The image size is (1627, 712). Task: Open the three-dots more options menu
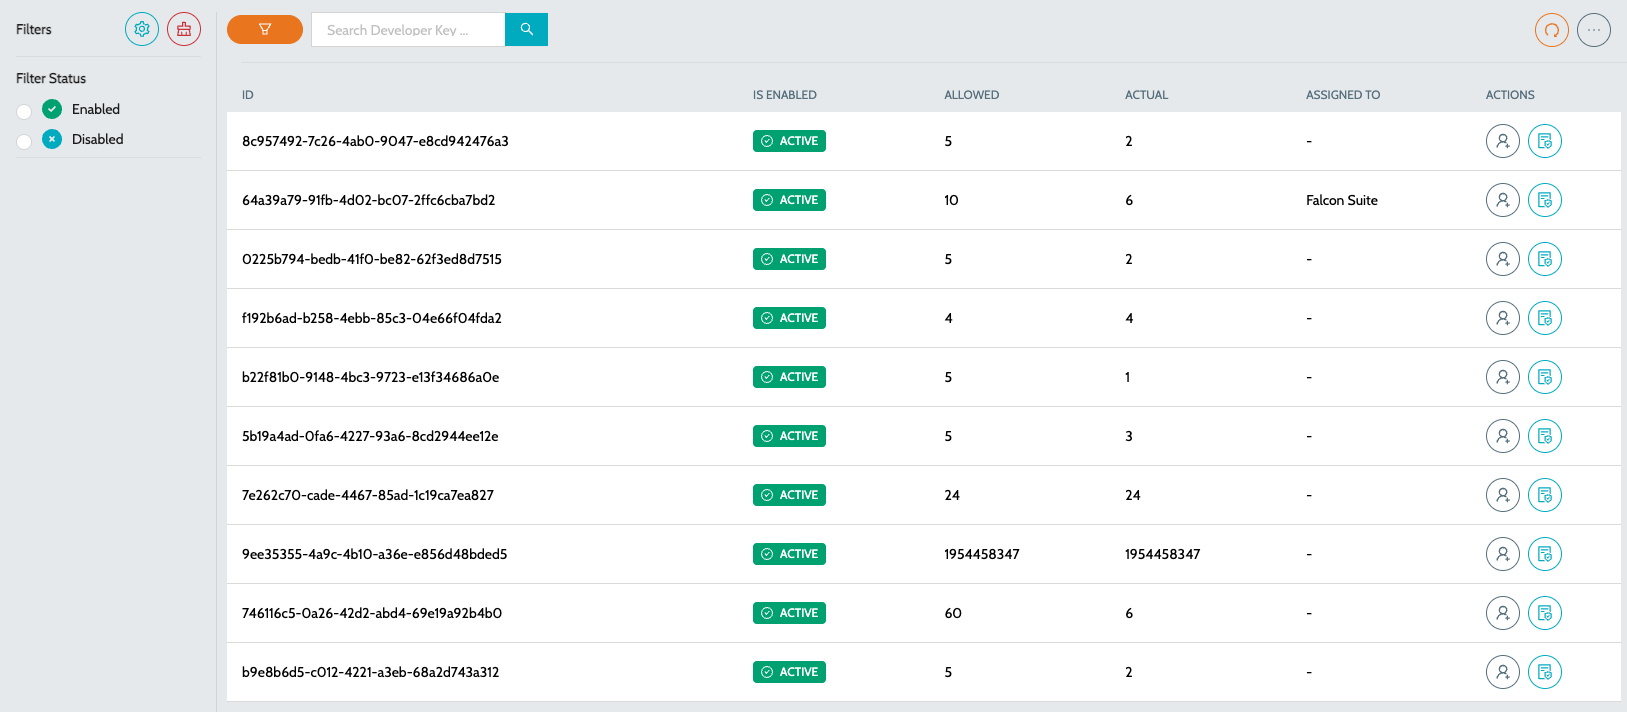tap(1593, 30)
